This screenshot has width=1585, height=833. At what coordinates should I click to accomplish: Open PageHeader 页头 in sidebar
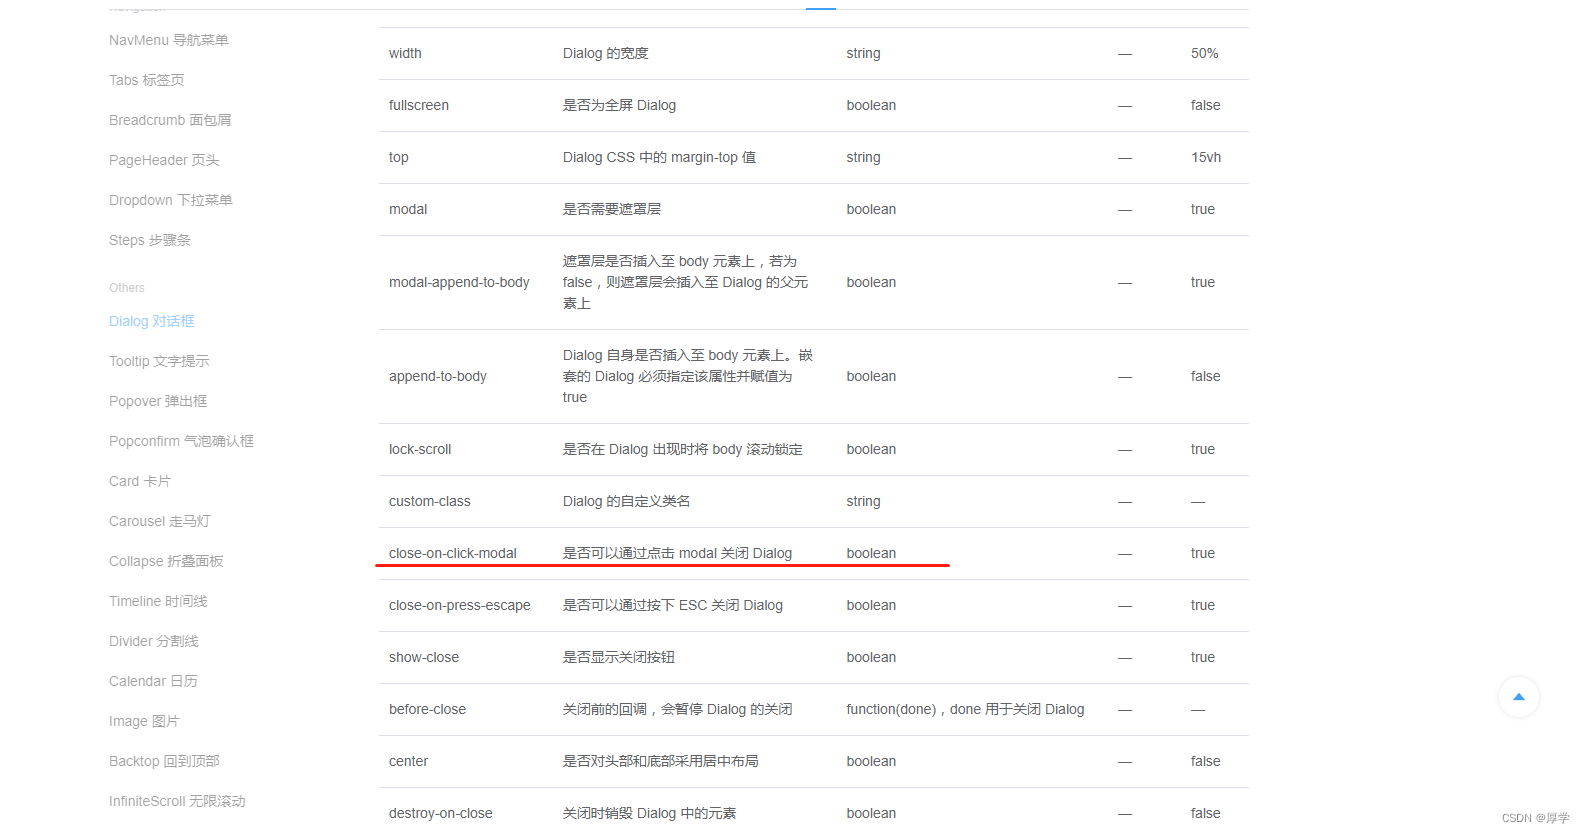pyautogui.click(x=164, y=160)
